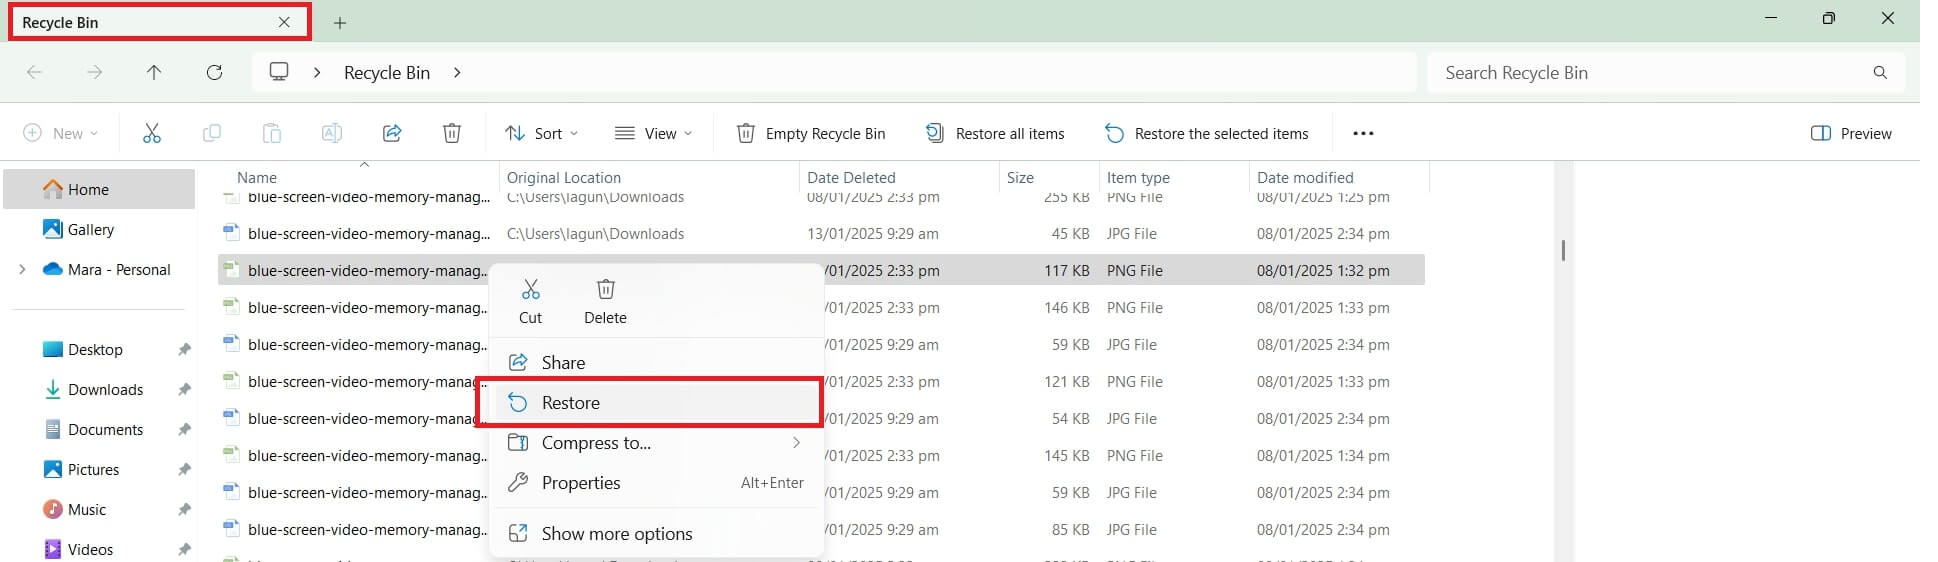Expand the Mara - Personal tree node

(22, 269)
